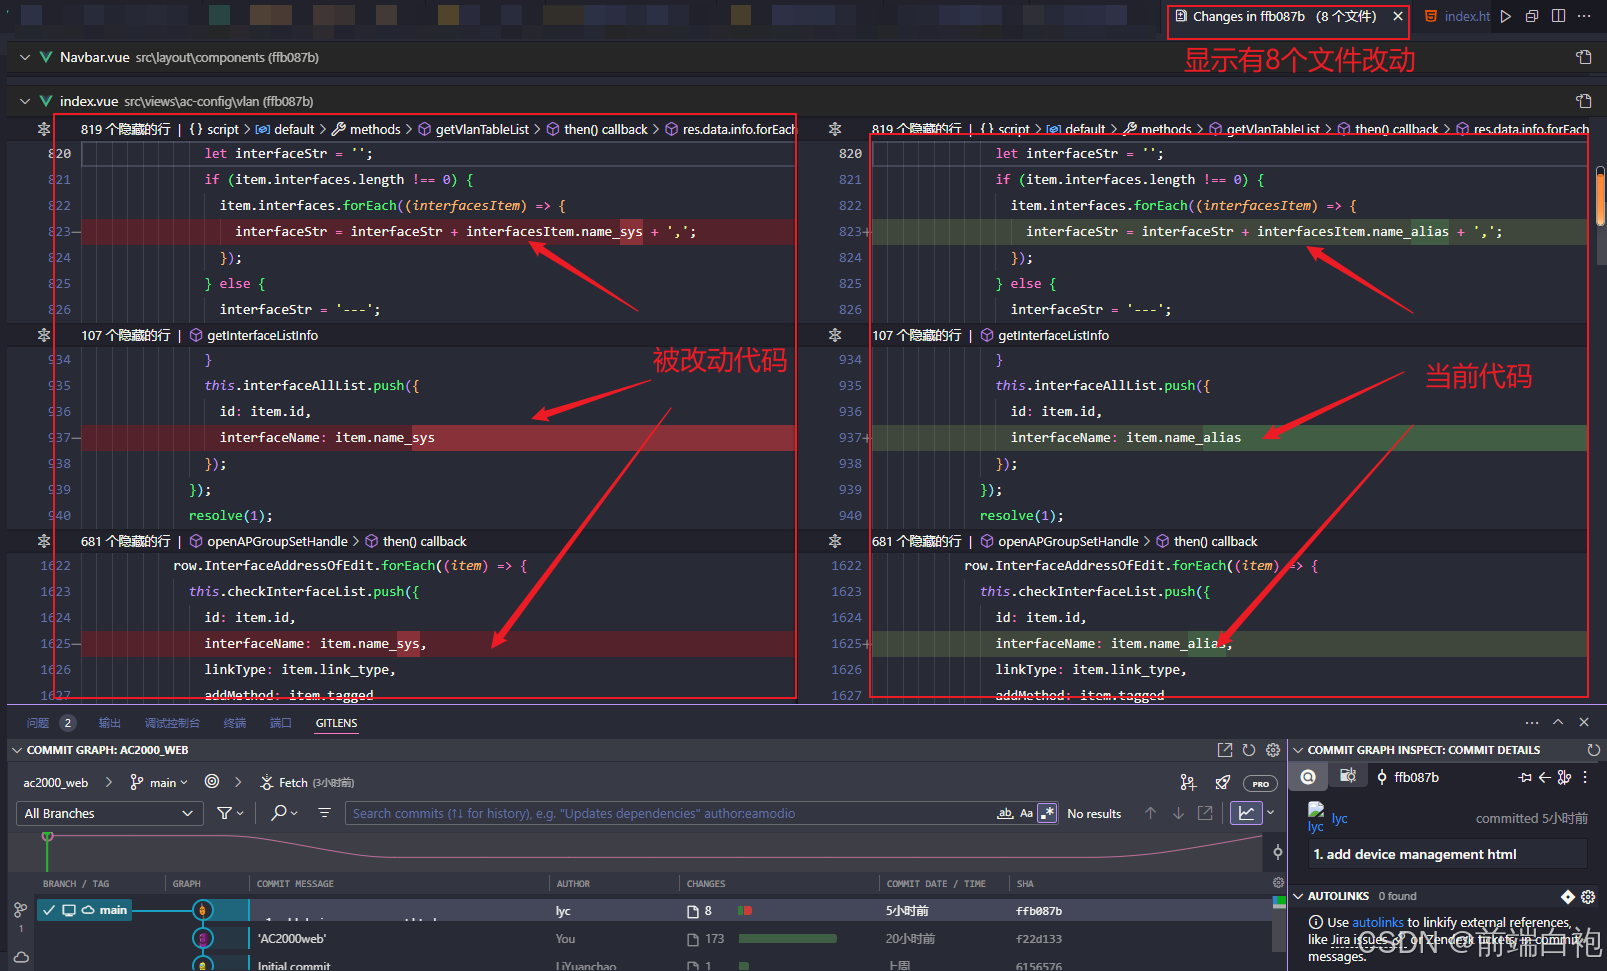Switch to 终端 panel tab
This screenshot has width=1607, height=971.
click(x=235, y=723)
